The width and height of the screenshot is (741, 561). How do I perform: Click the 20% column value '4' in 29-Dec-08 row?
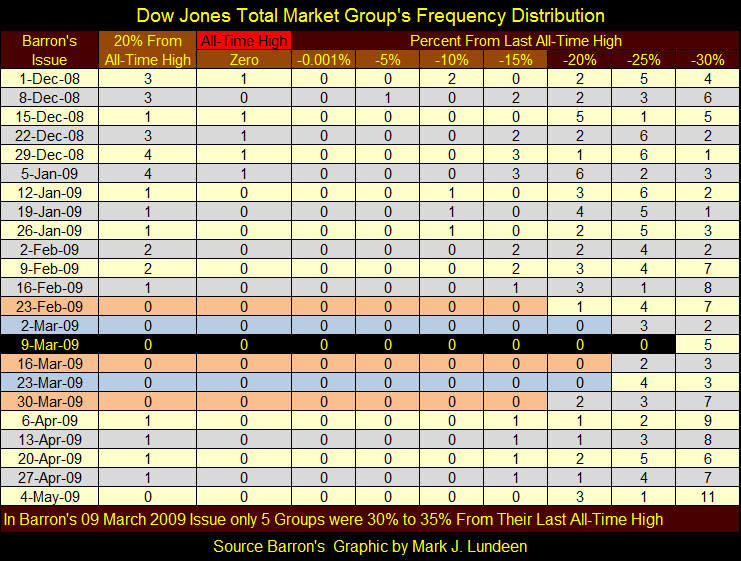[147, 155]
